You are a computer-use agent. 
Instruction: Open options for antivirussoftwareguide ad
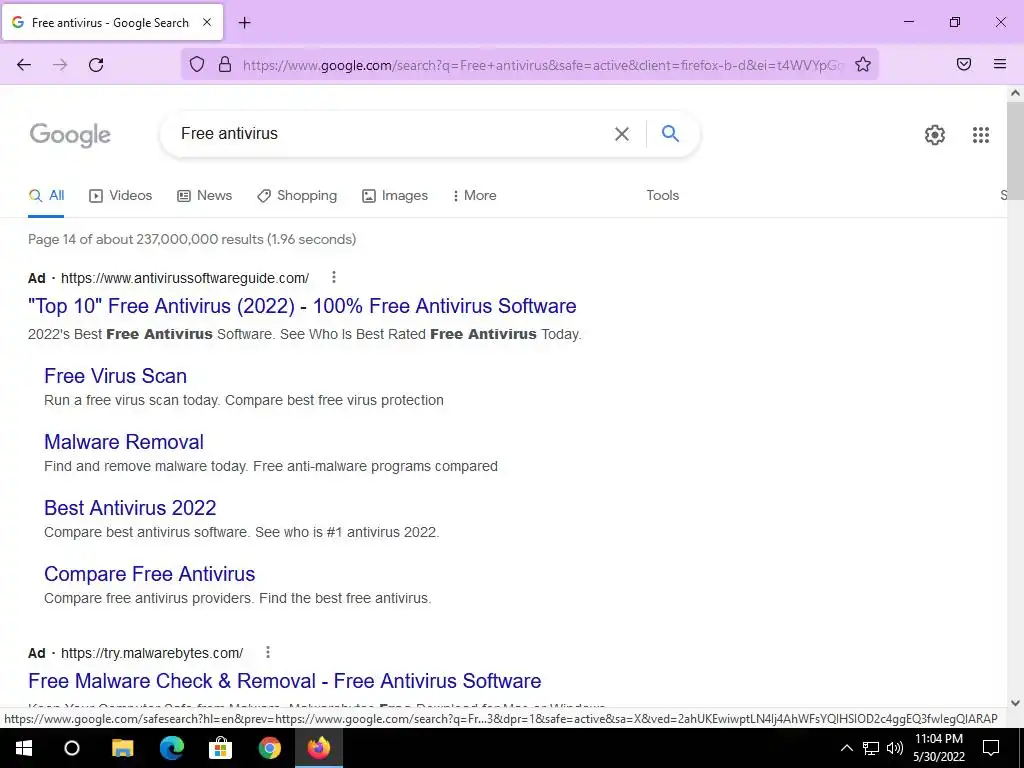click(334, 277)
